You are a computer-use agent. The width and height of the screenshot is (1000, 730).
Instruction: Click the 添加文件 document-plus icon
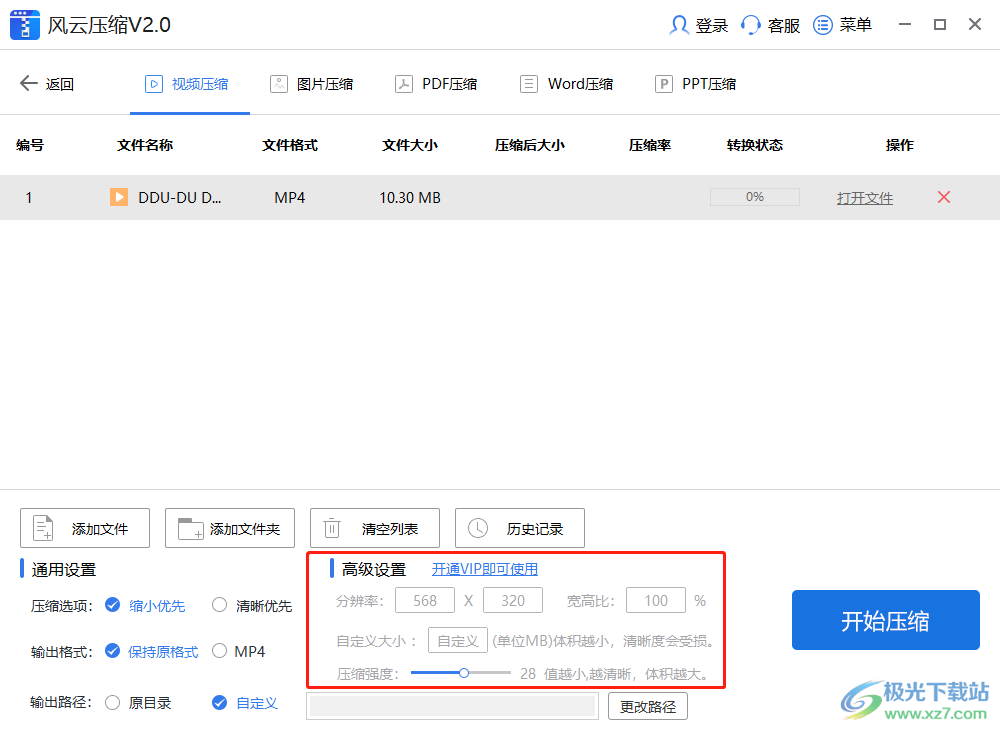43,528
